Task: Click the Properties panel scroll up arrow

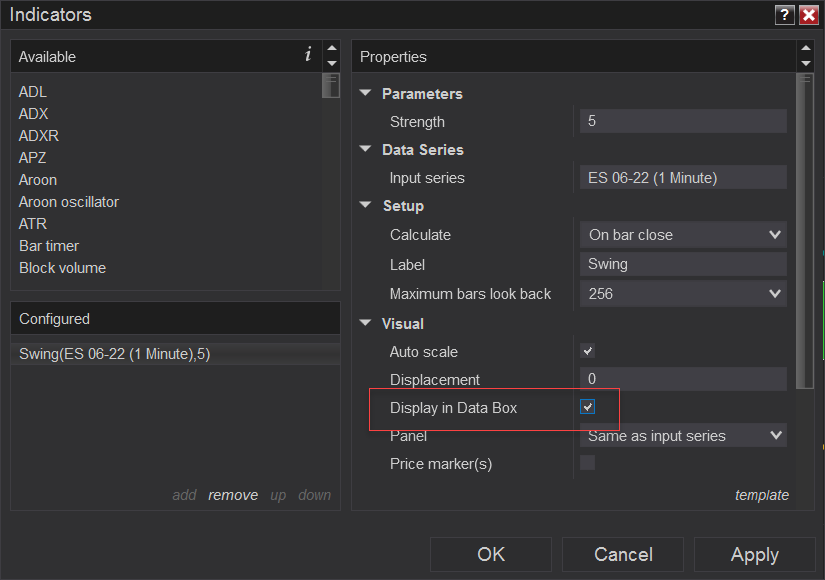Action: coord(806,49)
